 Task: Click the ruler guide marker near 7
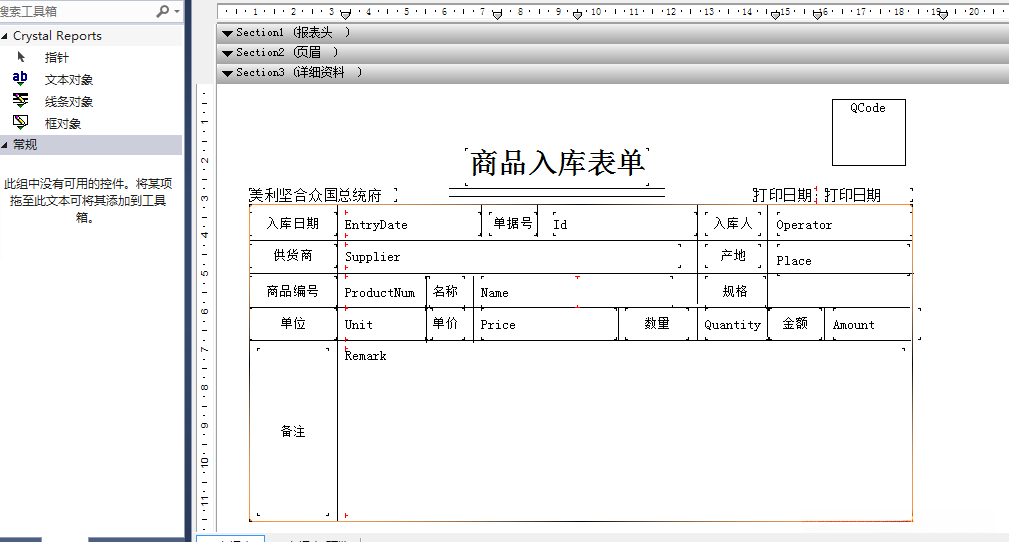tap(497, 15)
